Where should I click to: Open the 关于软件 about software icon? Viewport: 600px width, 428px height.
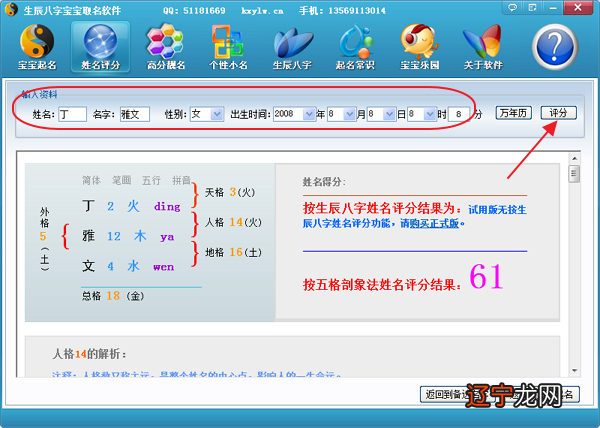coord(484,47)
